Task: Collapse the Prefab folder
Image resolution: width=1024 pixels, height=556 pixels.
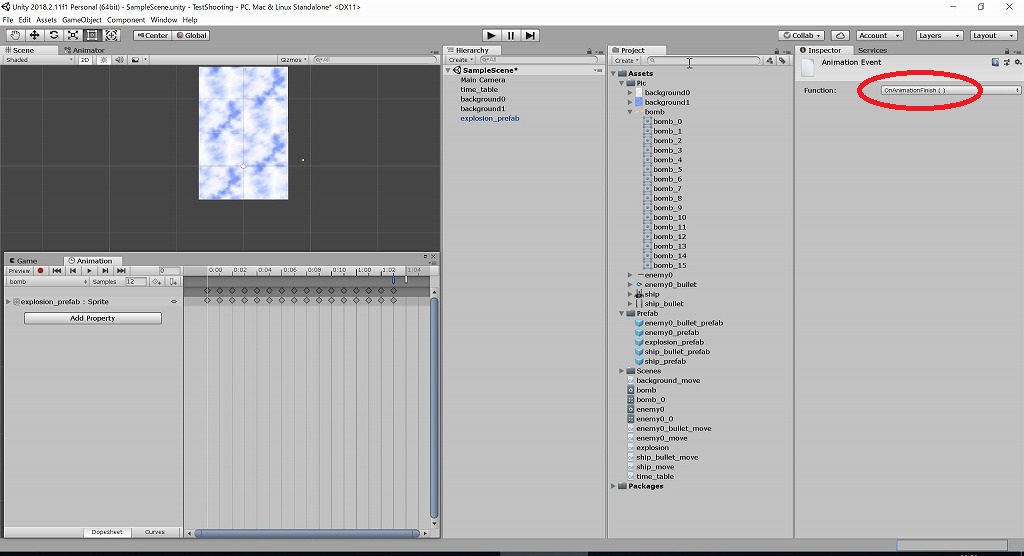Action: click(x=622, y=314)
